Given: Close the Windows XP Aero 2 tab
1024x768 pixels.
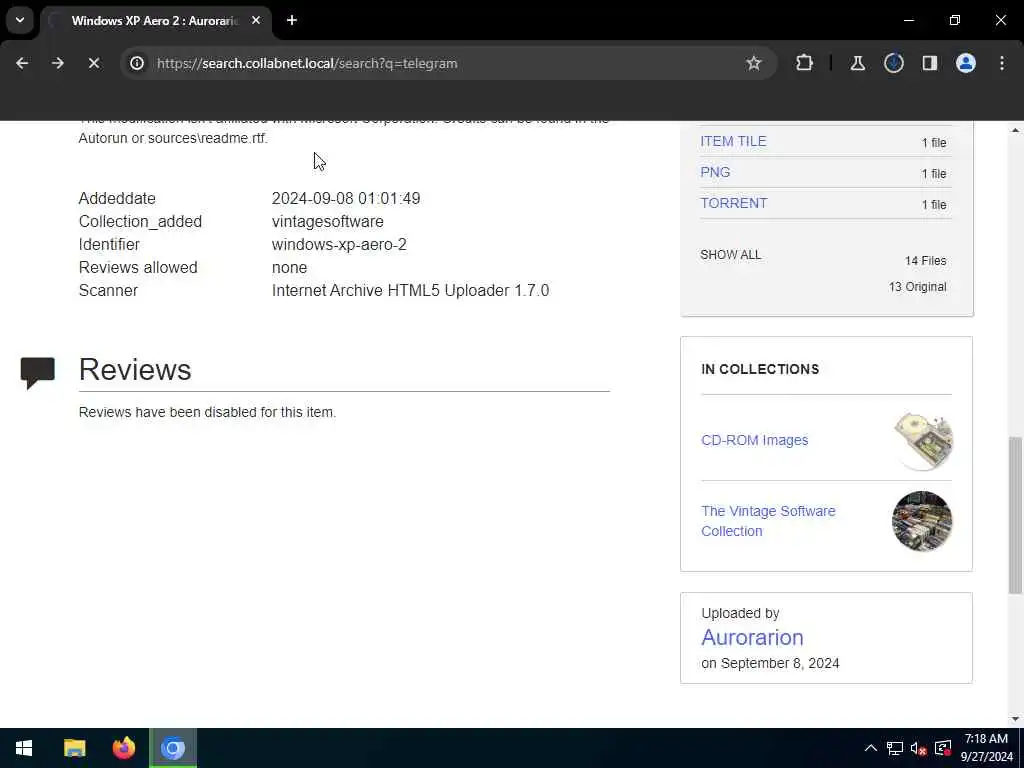Looking at the screenshot, I should pyautogui.click(x=256, y=20).
